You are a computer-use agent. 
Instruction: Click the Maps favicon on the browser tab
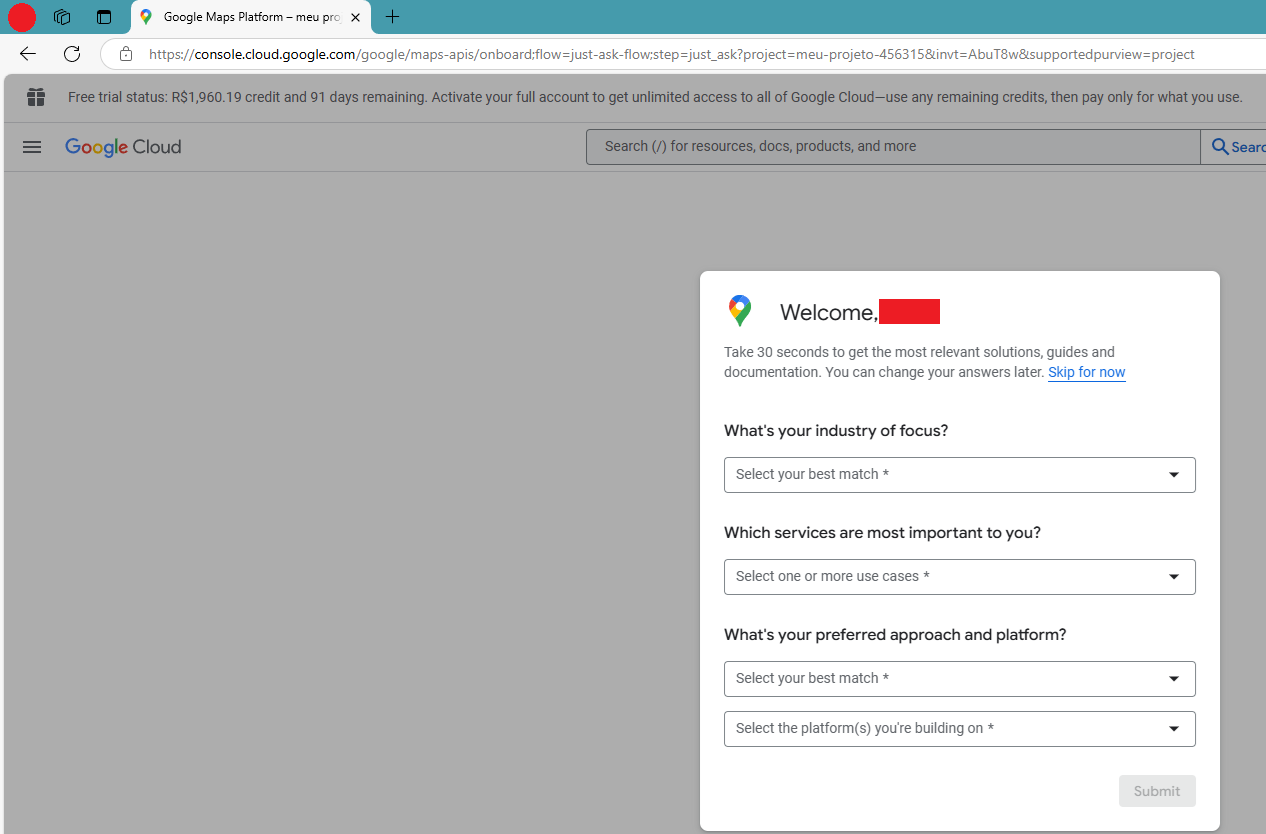point(146,17)
